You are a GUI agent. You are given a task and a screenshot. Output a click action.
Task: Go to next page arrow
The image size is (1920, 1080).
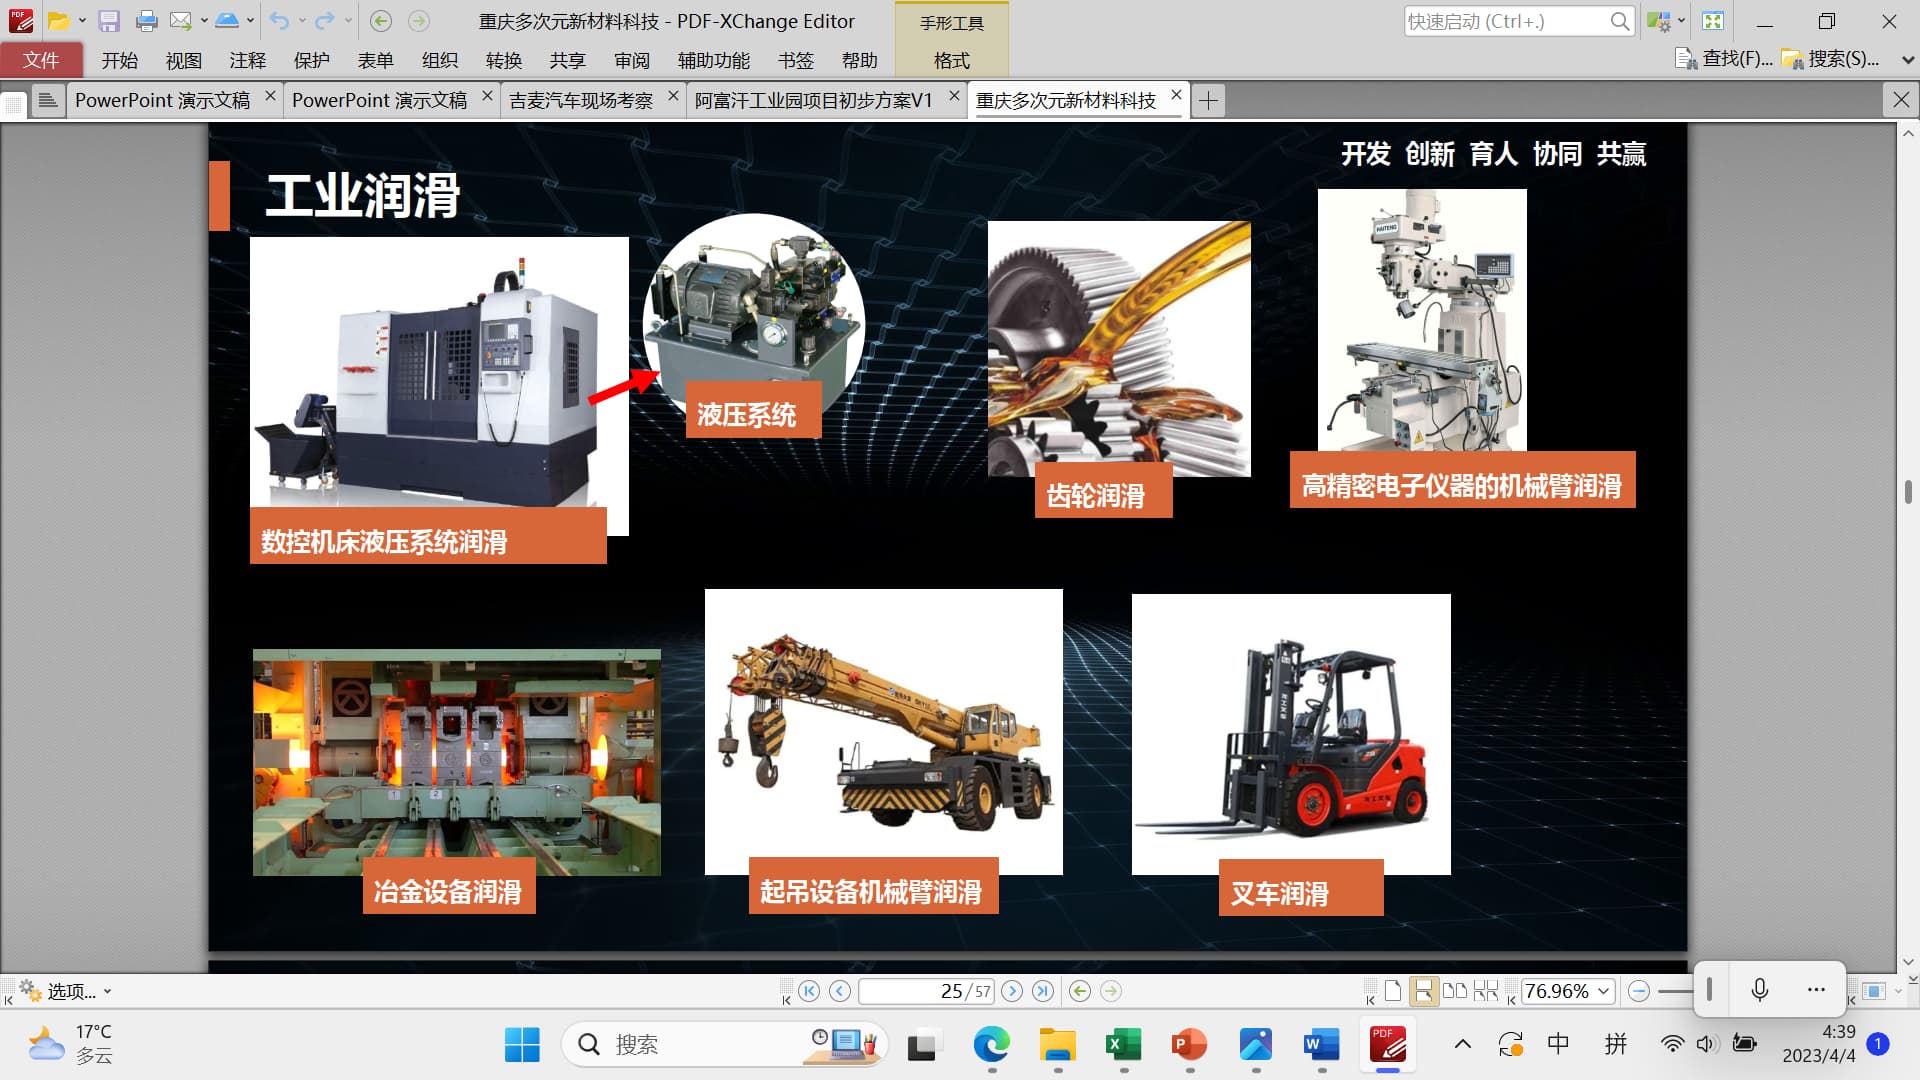[x=1012, y=991]
